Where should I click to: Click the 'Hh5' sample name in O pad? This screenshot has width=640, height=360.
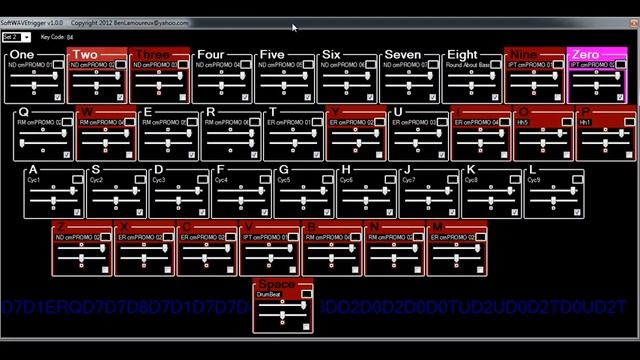(522, 122)
